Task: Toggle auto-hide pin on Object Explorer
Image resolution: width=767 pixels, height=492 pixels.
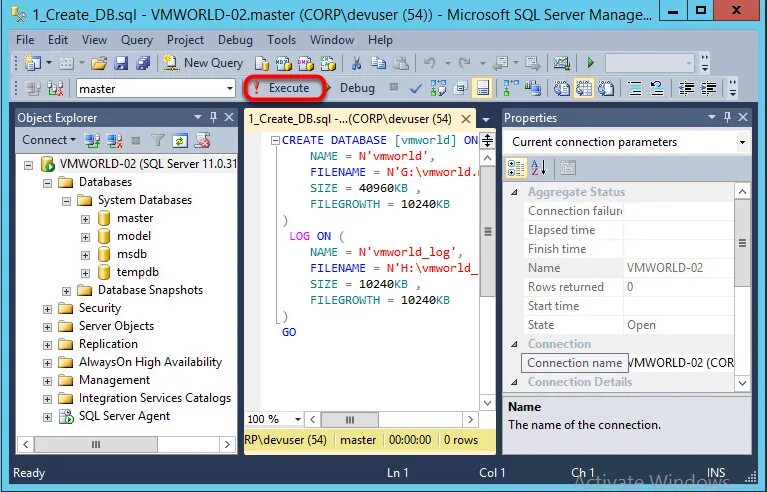Action: [213, 117]
